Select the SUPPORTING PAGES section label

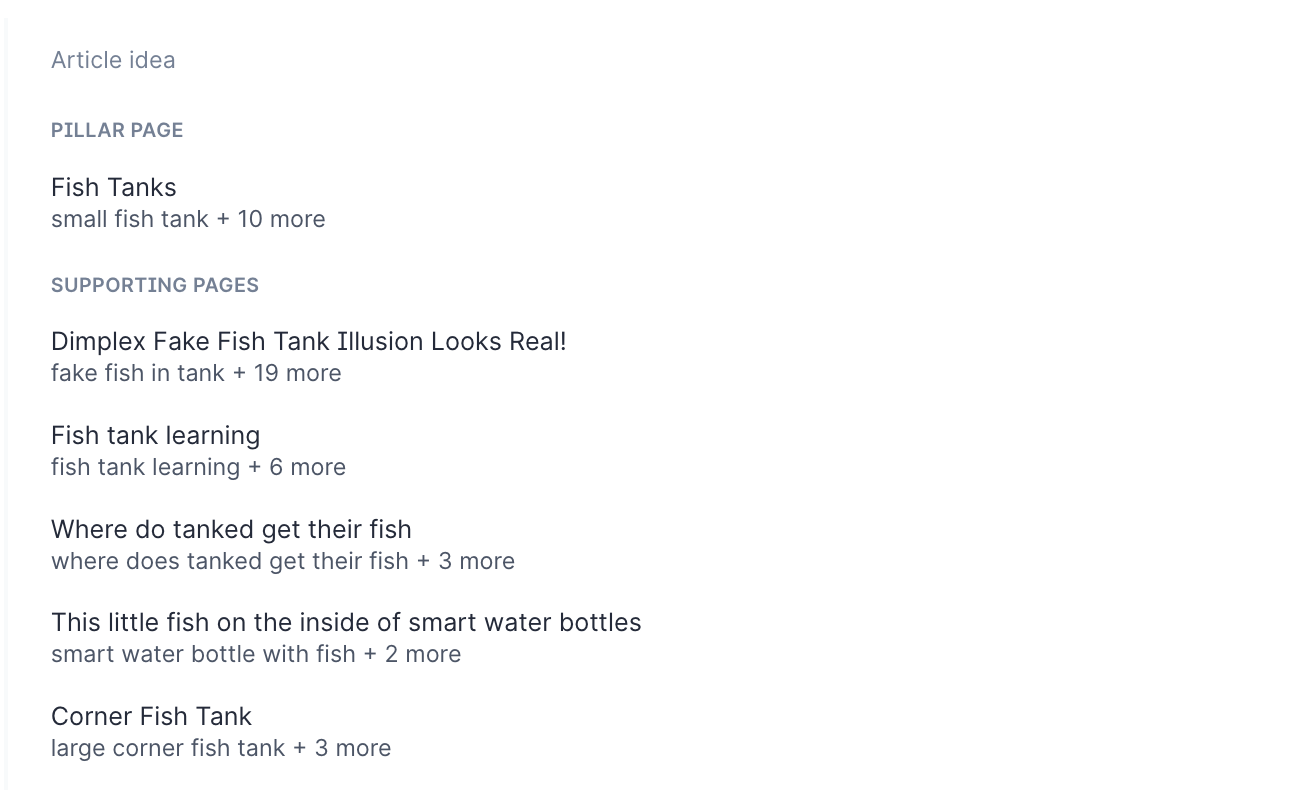[x=155, y=285]
